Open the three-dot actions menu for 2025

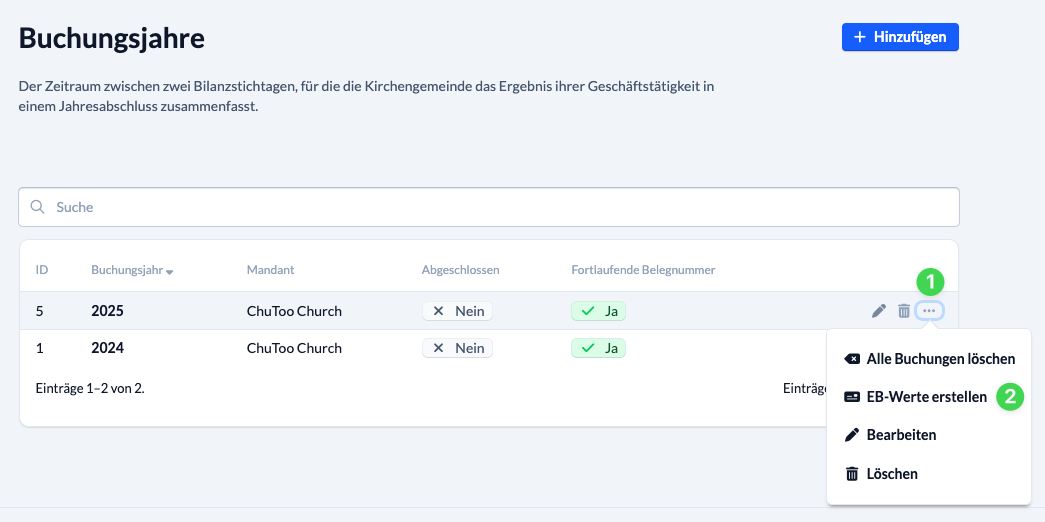(929, 311)
